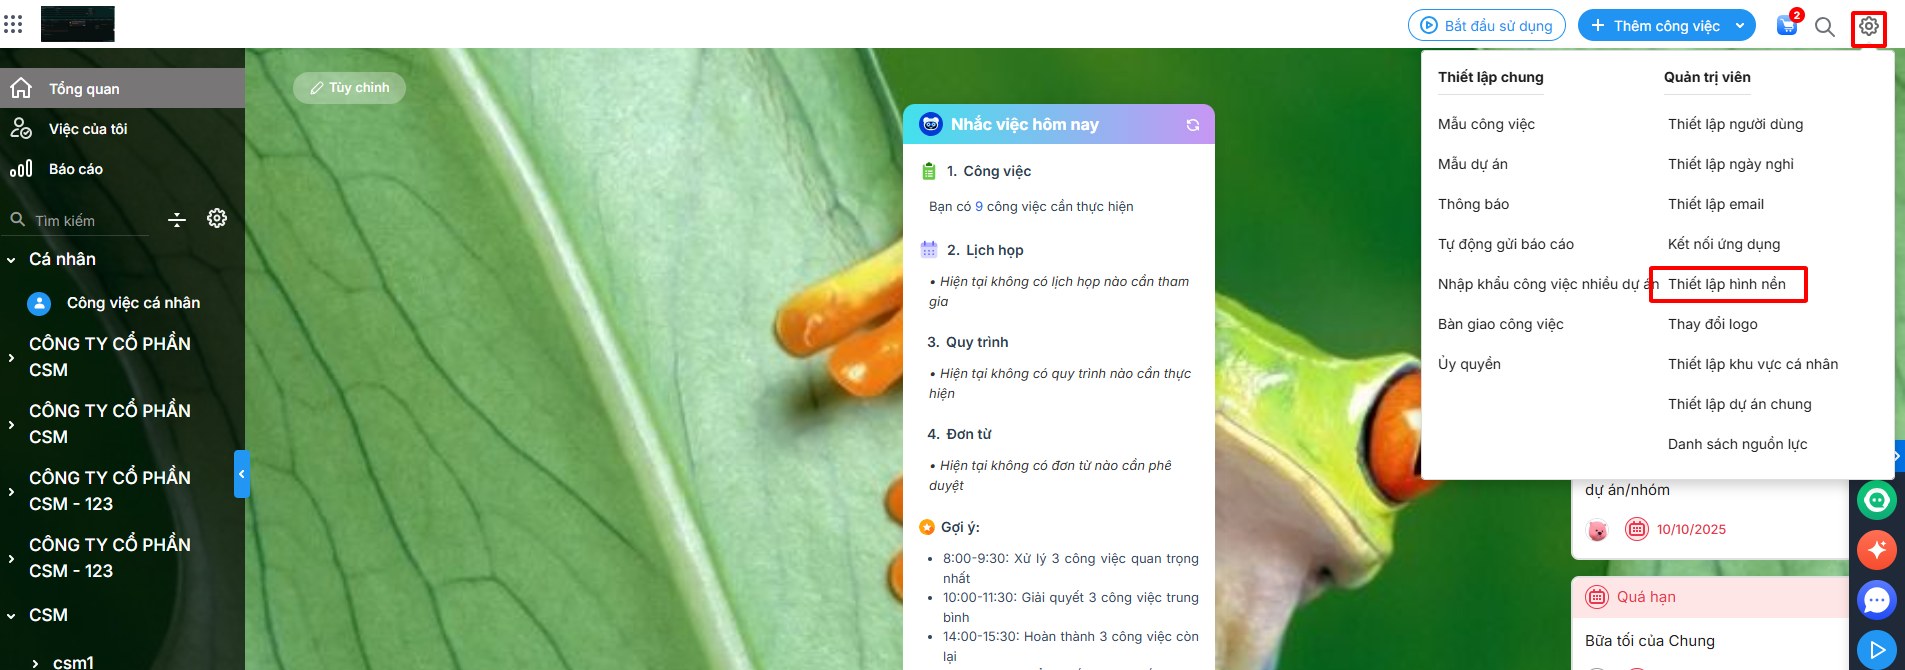The image size is (1905, 670).
Task: Click the orange sparkle assistant floating icon
Action: (1877, 549)
